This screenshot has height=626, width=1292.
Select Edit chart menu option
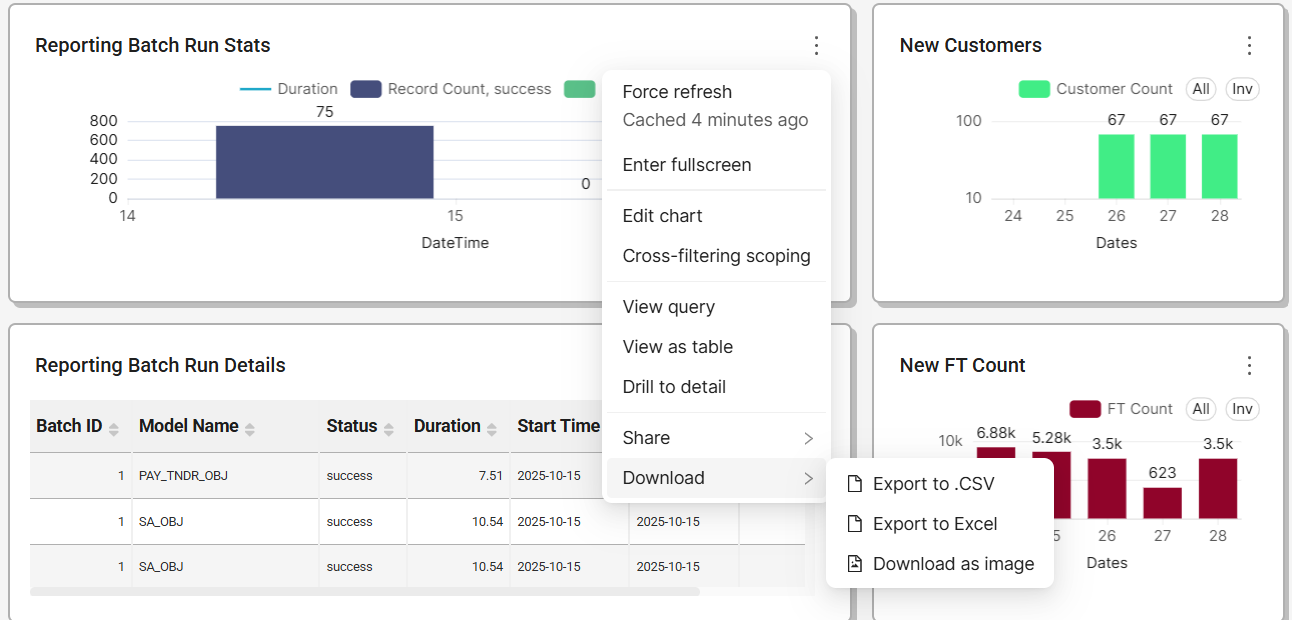662,216
